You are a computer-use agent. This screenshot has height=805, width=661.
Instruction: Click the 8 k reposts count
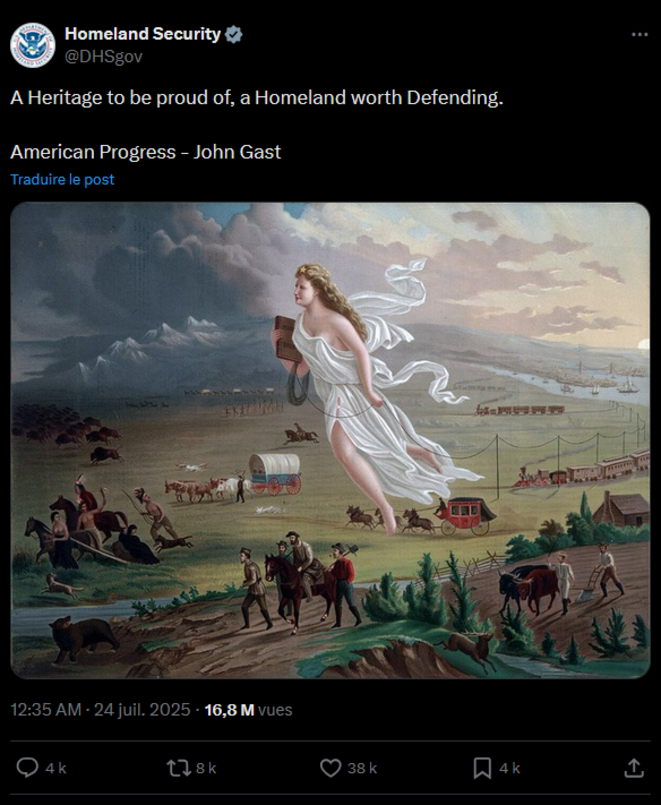coord(206,768)
